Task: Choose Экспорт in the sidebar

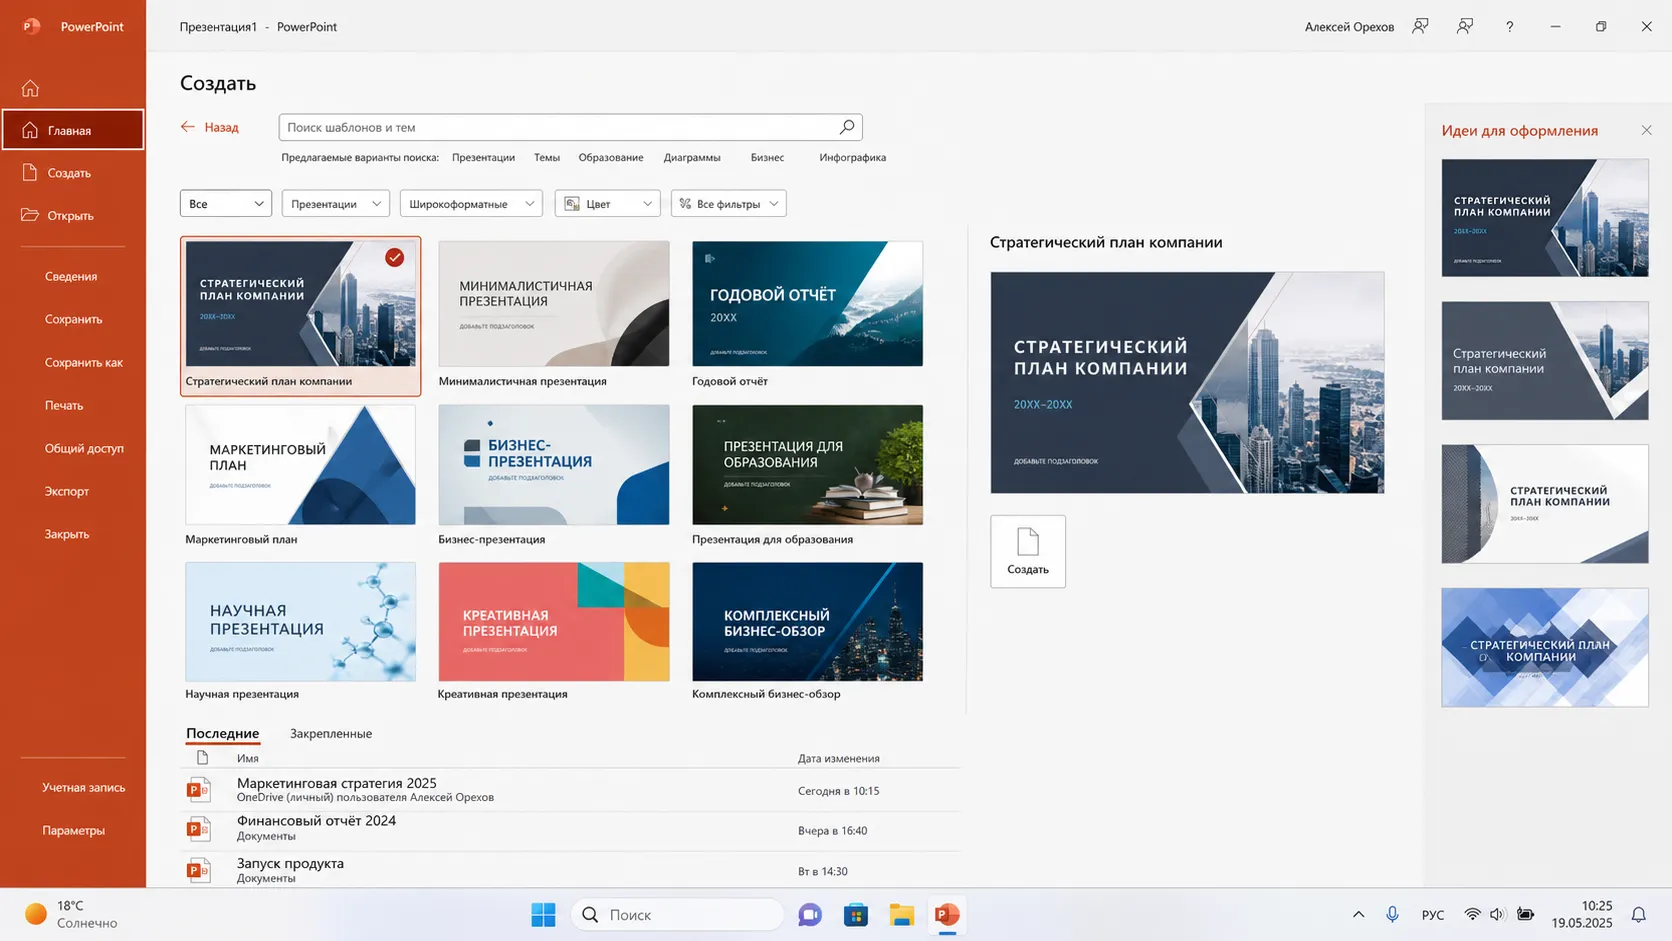Action: pyautogui.click(x=67, y=491)
